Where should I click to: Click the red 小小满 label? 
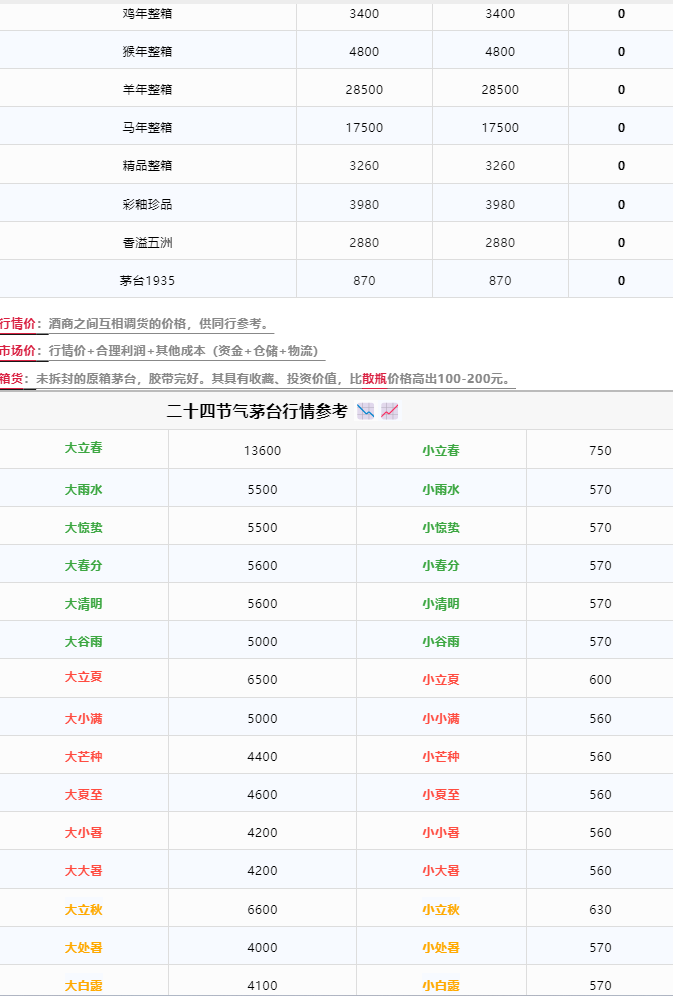click(x=441, y=719)
